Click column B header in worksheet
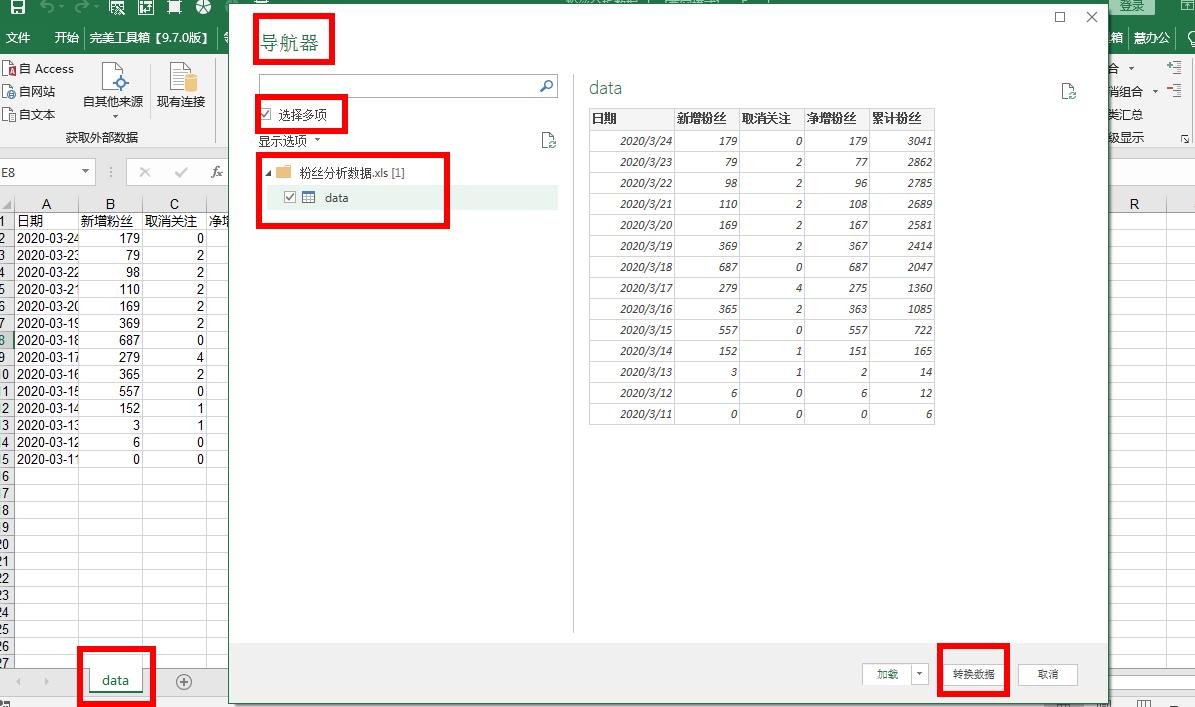Image resolution: width=1195 pixels, height=707 pixels. (x=111, y=204)
